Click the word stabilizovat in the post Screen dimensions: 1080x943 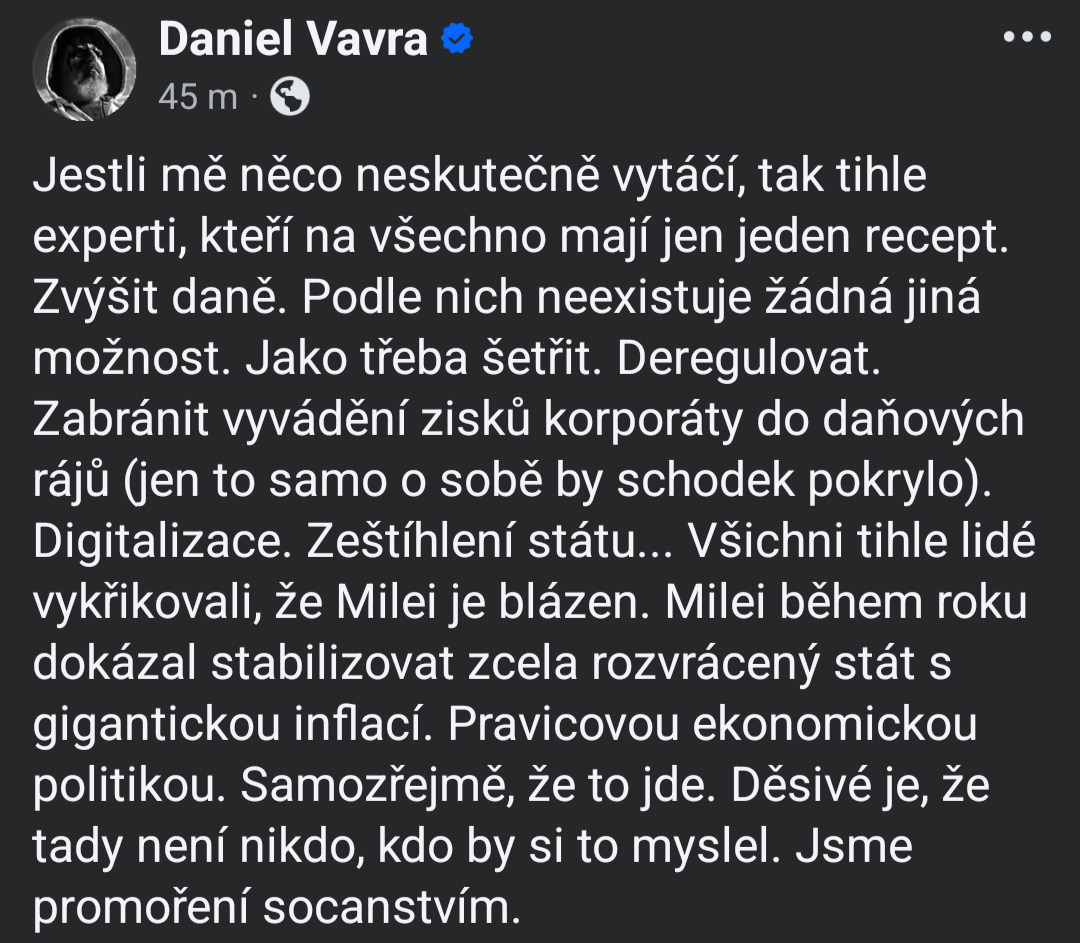332,663
